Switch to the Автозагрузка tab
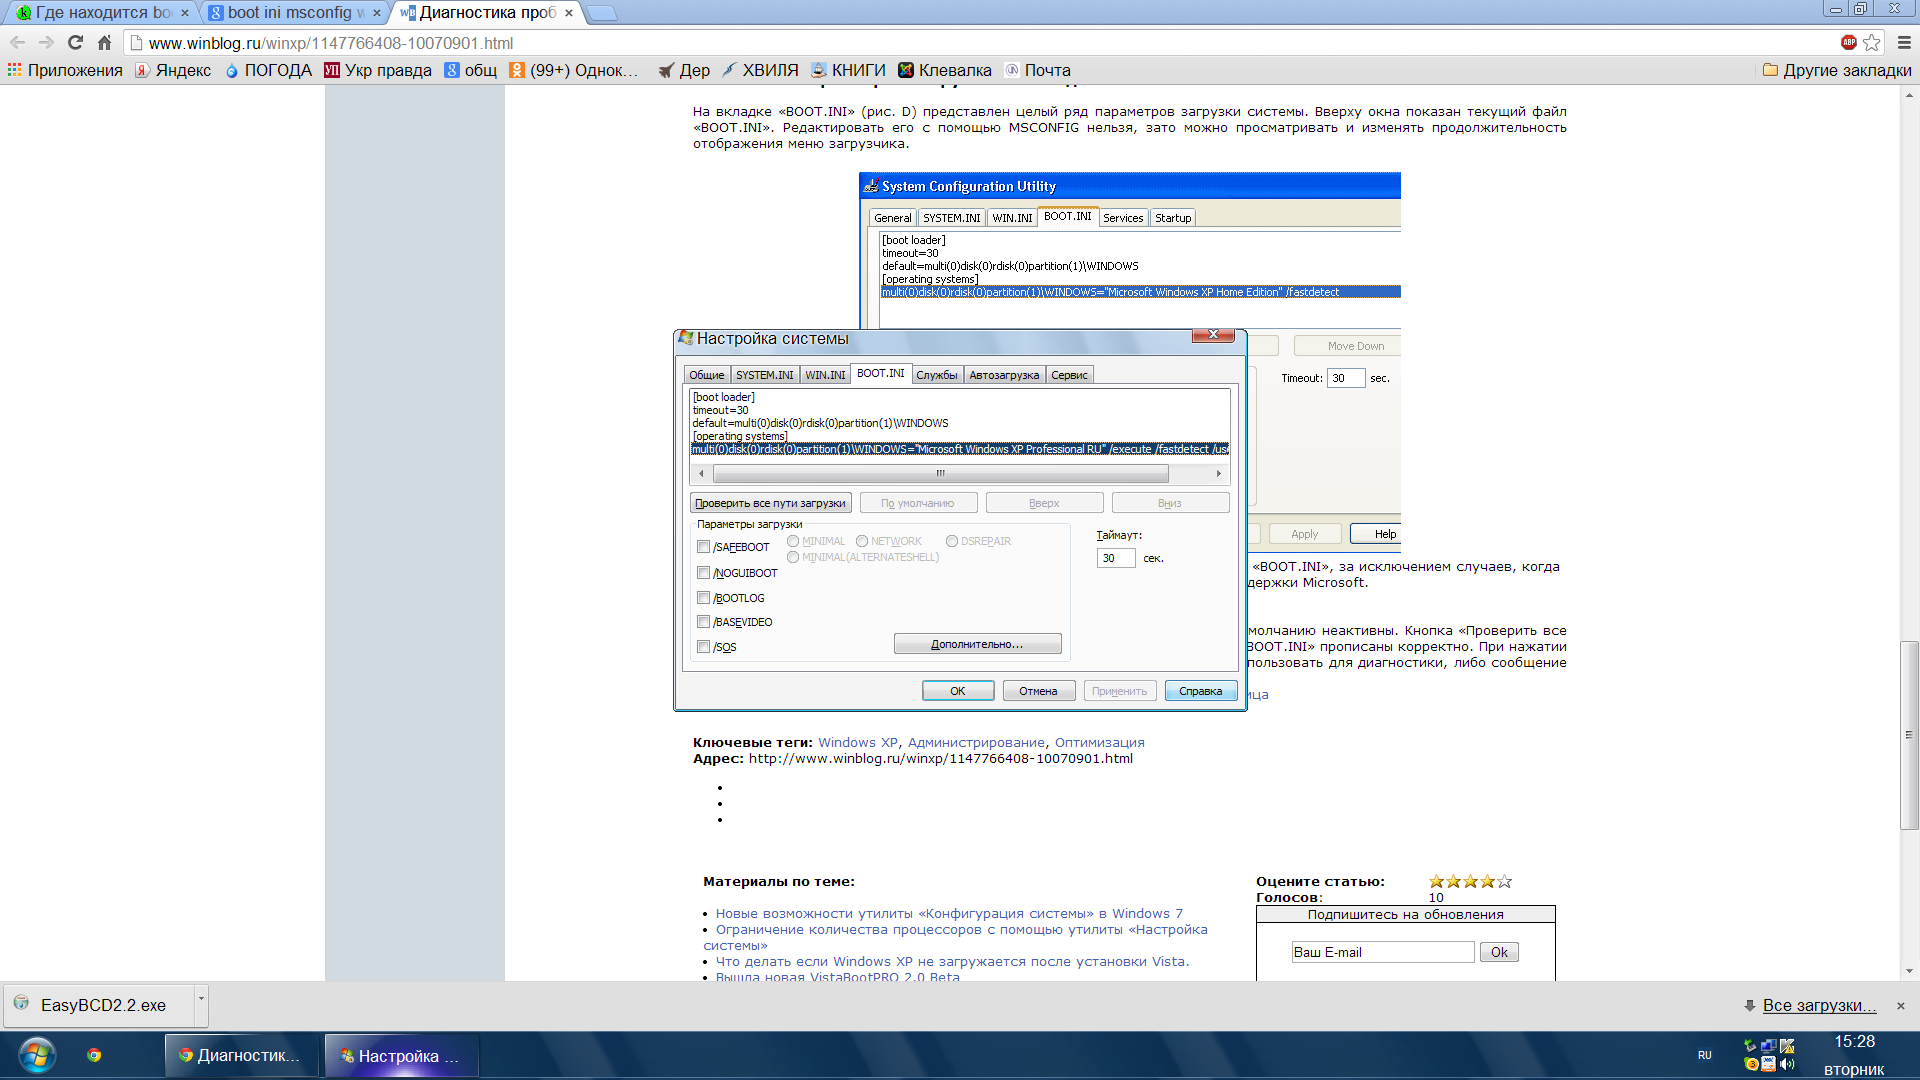The image size is (1920, 1080). coord(1004,375)
